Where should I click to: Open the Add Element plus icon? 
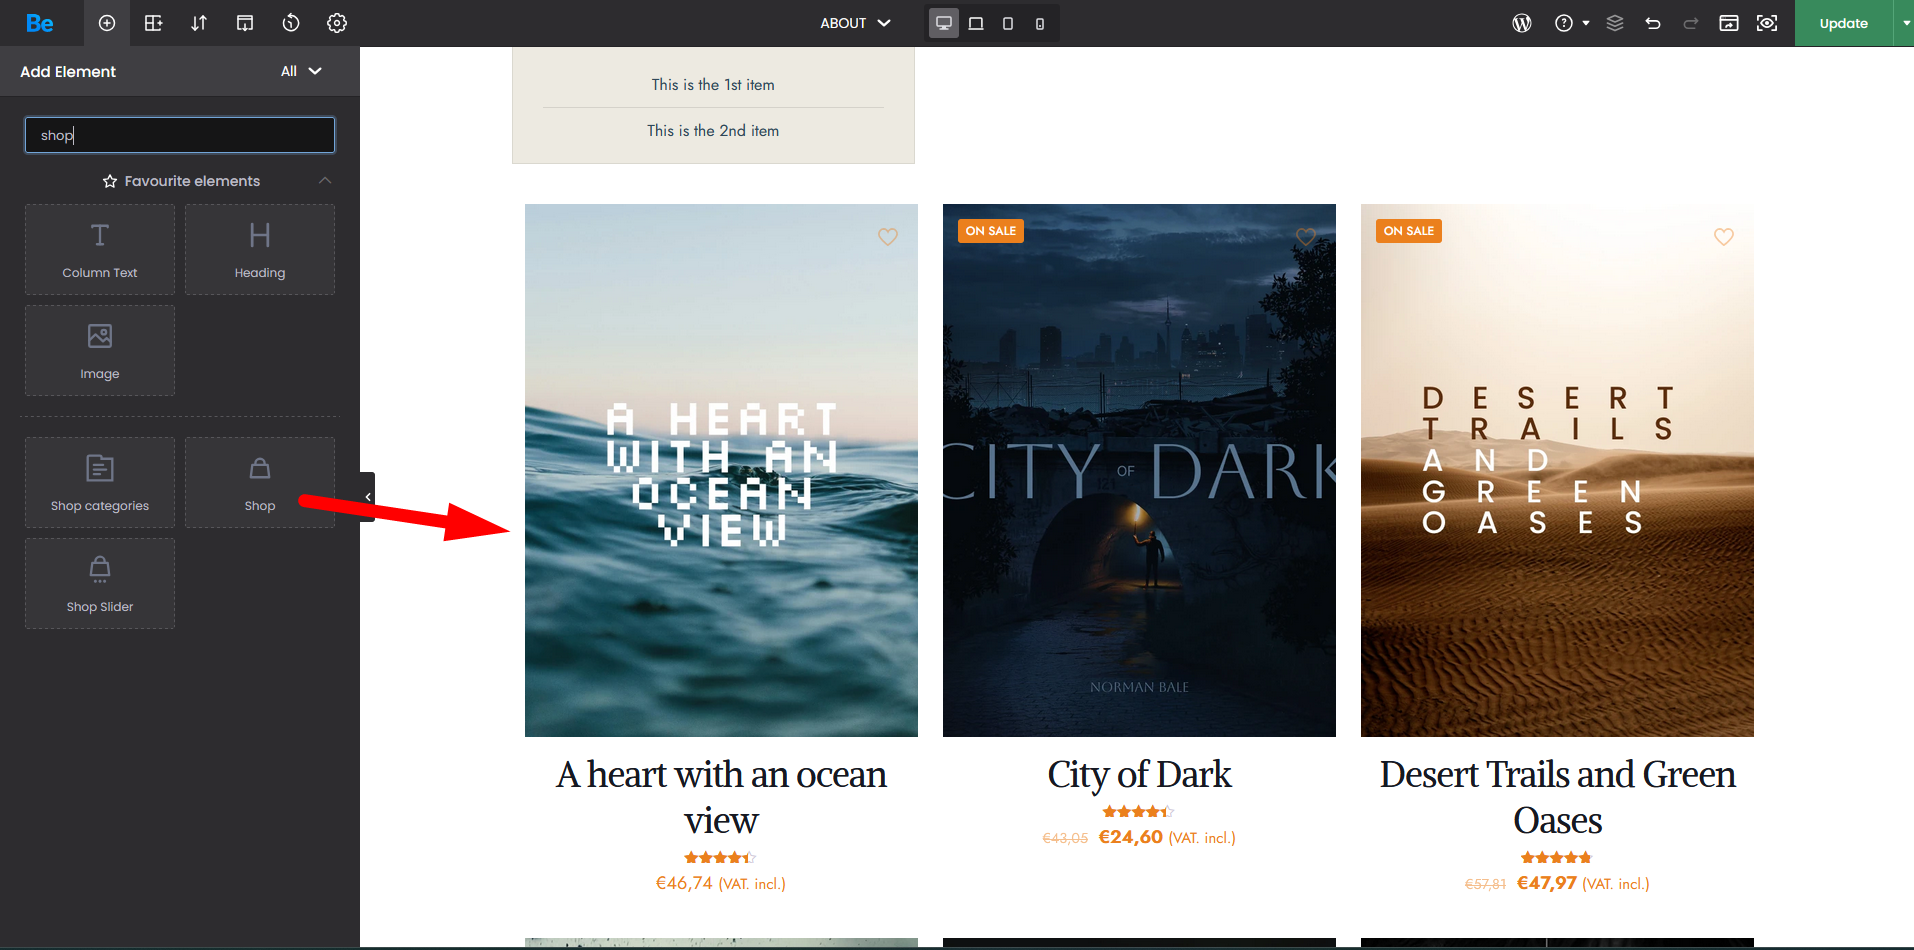coord(107,23)
